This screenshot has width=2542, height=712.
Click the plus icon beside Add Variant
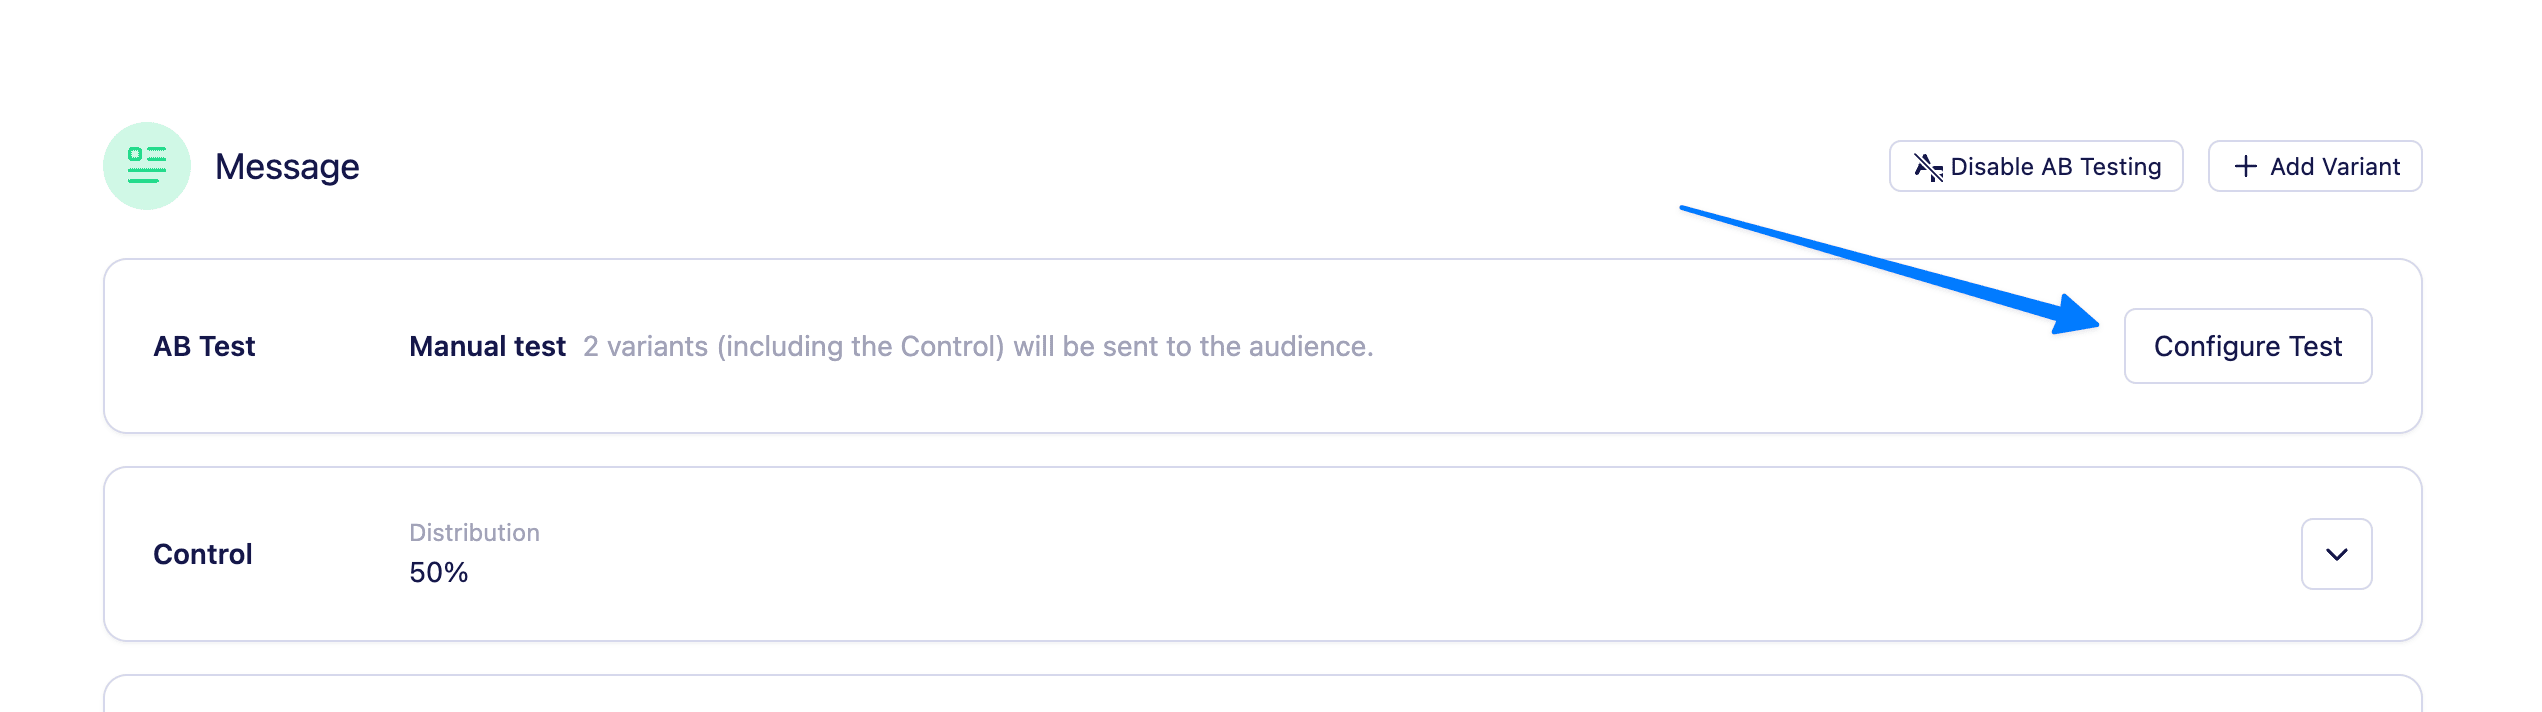point(2246,167)
